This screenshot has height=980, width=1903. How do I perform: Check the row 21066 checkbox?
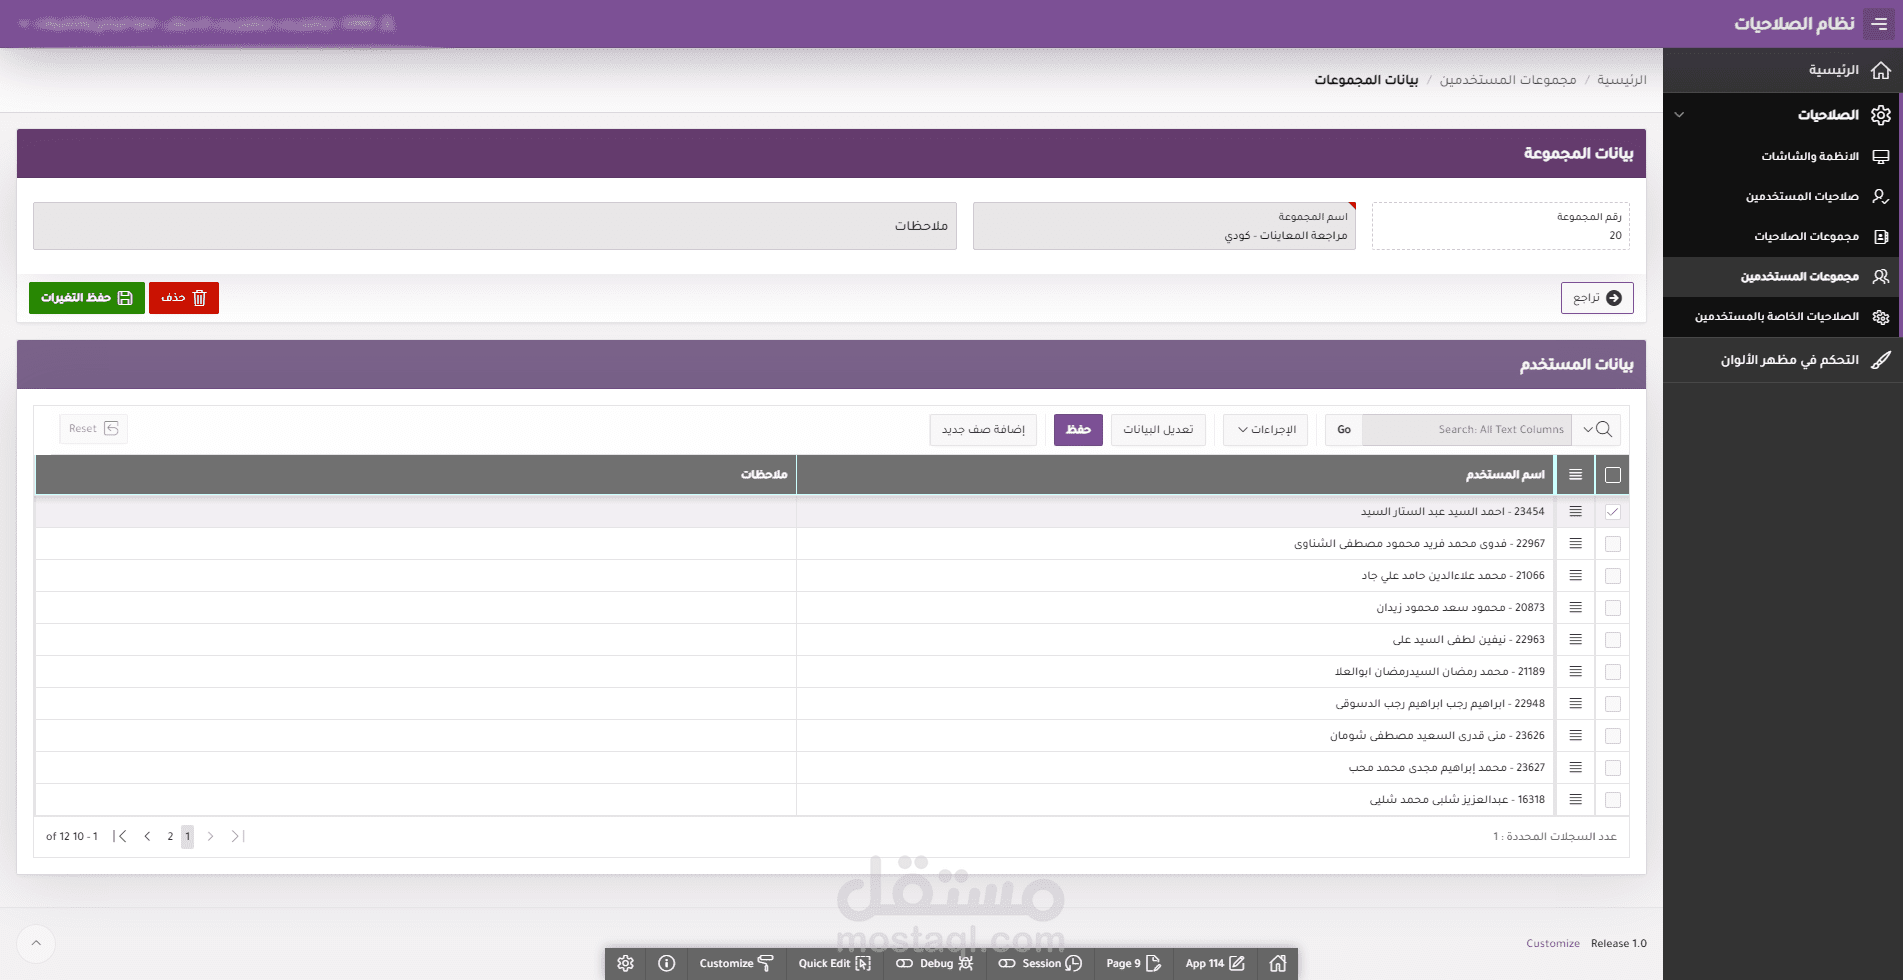pos(1613,576)
